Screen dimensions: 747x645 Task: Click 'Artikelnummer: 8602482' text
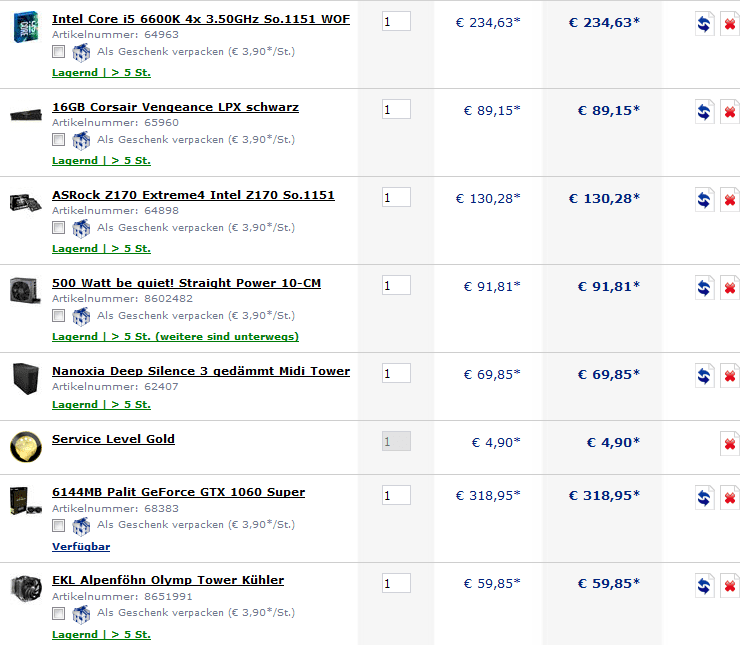(122, 299)
